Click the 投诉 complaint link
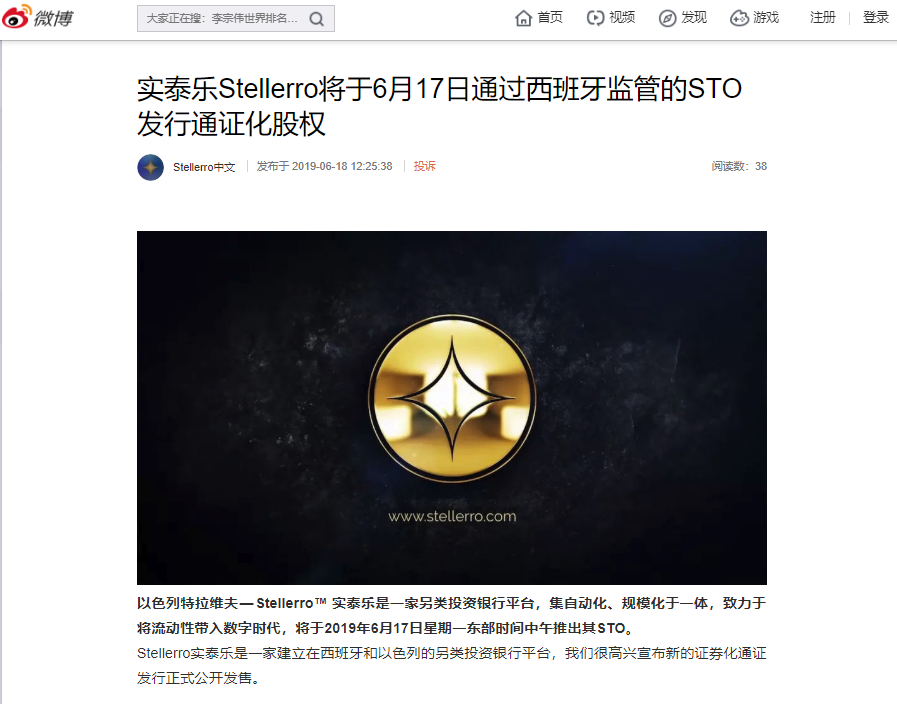Image resolution: width=897 pixels, height=704 pixels. (424, 166)
